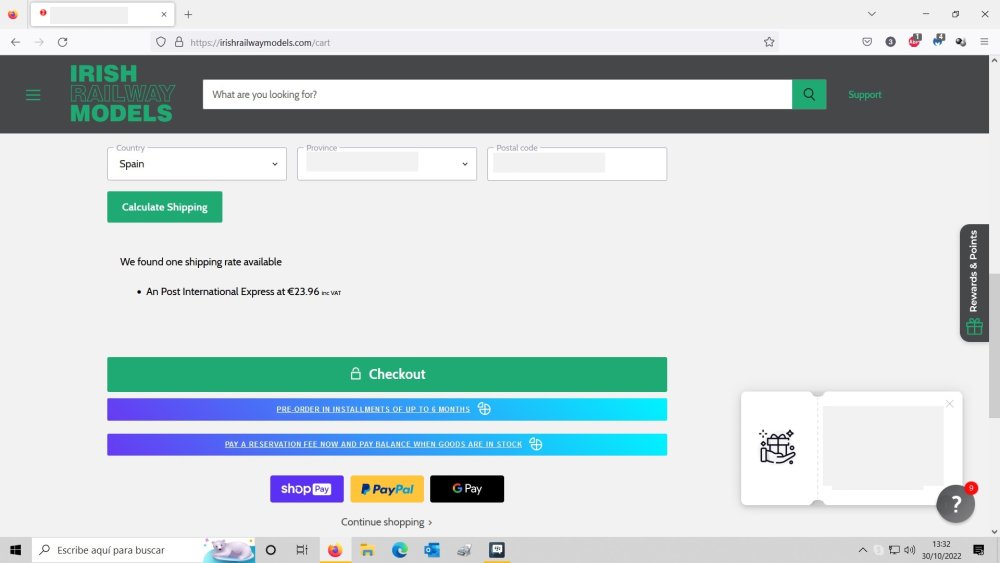Open a new browser tab
Viewport: 1000px width, 563px height.
coord(188,14)
